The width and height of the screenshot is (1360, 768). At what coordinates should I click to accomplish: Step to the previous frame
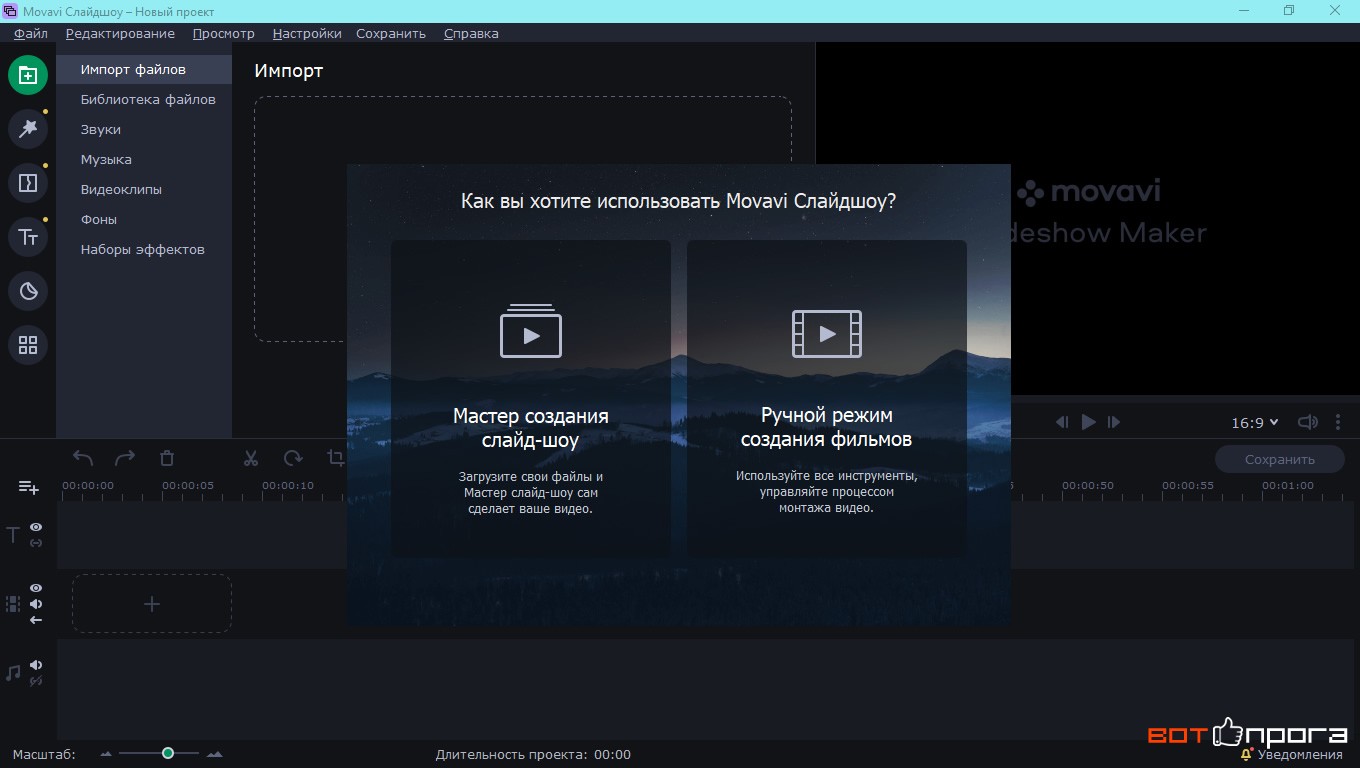coord(1063,422)
